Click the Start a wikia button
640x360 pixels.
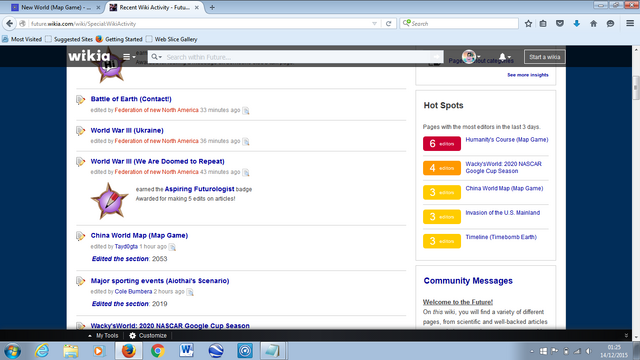click(544, 57)
